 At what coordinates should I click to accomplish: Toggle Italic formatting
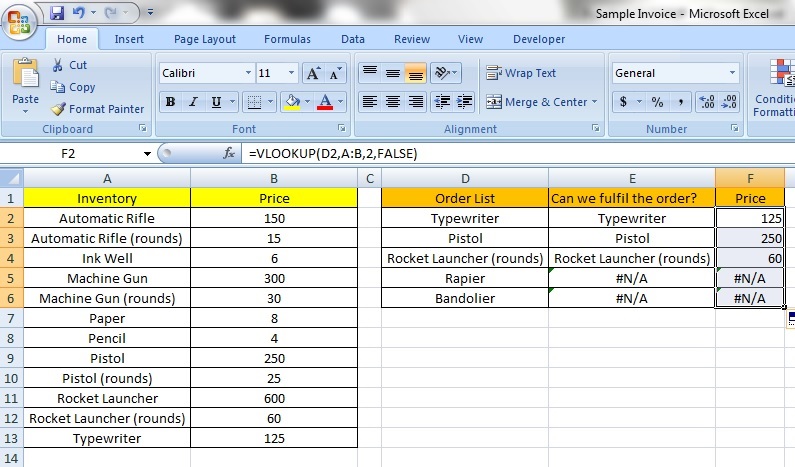coord(194,102)
